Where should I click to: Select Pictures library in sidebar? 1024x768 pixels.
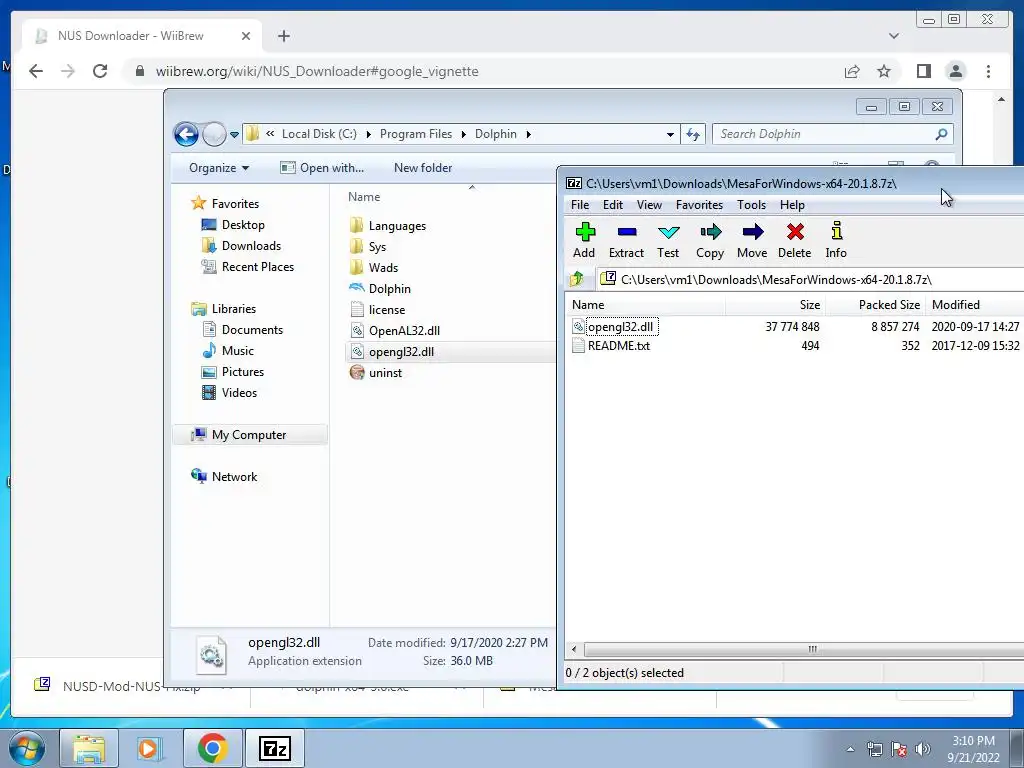[232, 372]
